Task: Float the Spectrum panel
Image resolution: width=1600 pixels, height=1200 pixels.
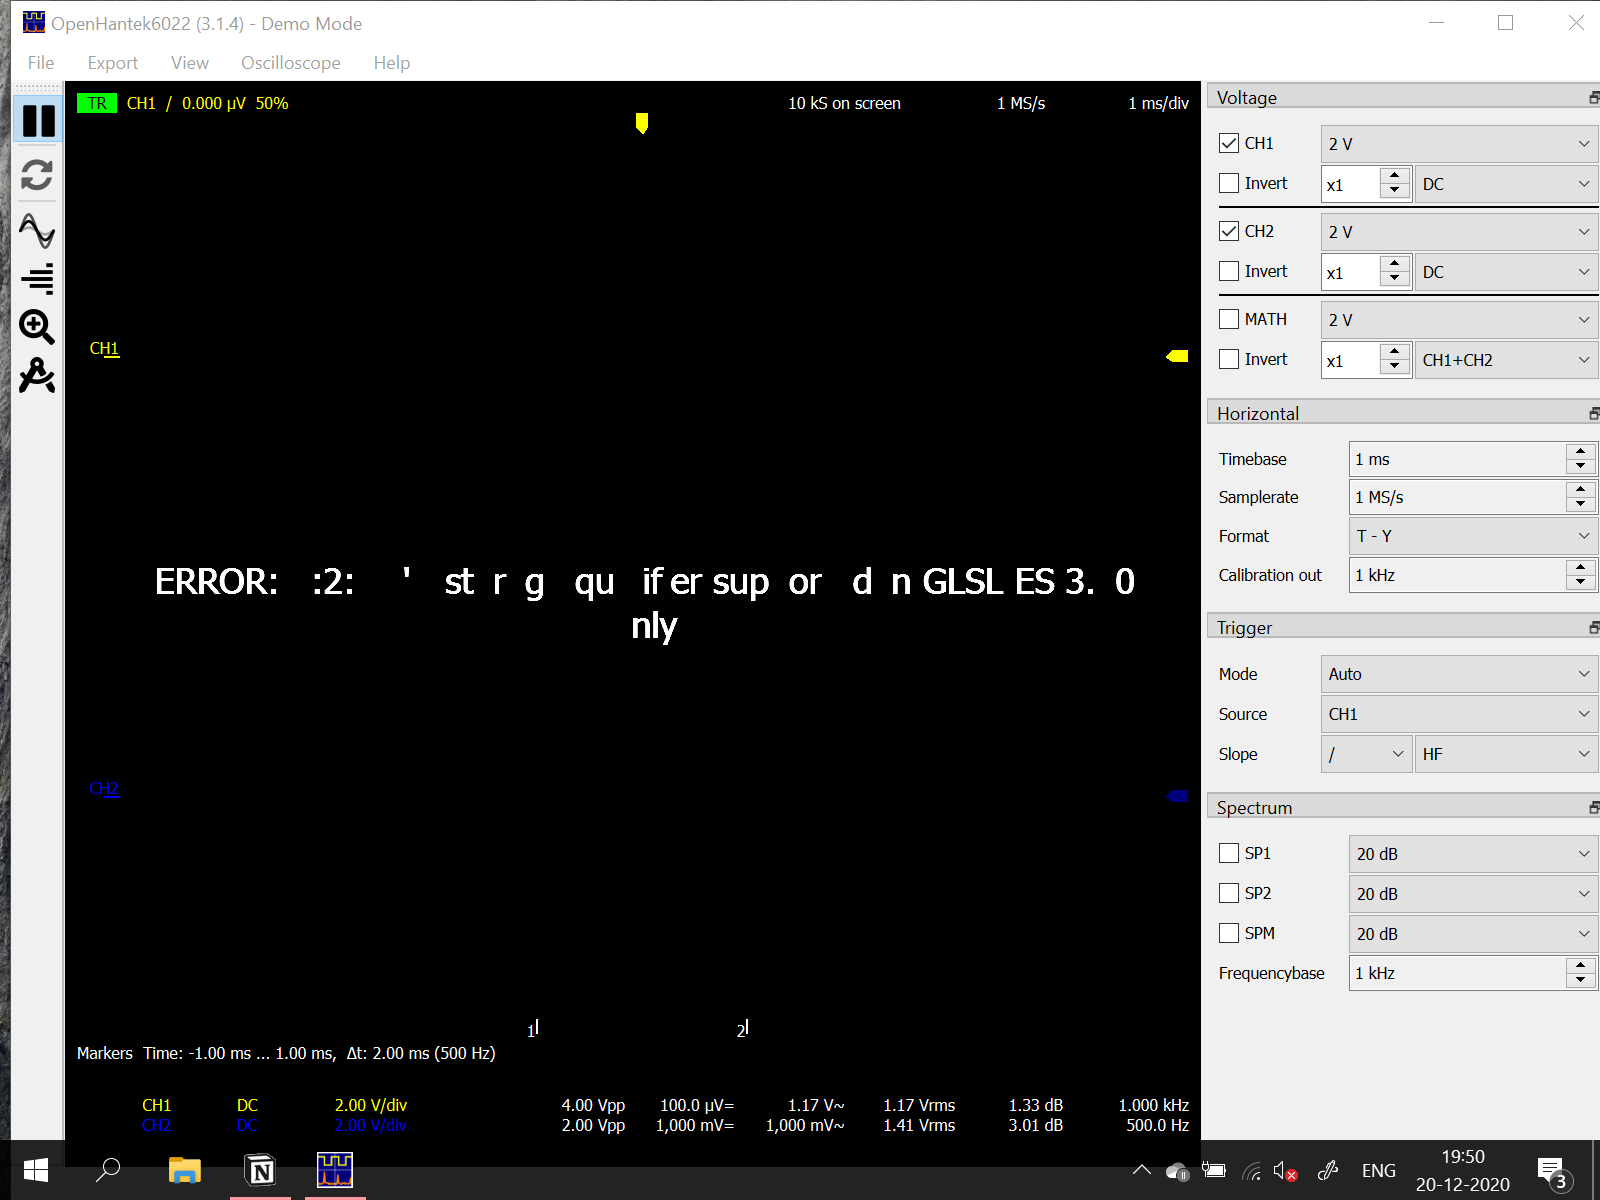Action: (x=1592, y=806)
